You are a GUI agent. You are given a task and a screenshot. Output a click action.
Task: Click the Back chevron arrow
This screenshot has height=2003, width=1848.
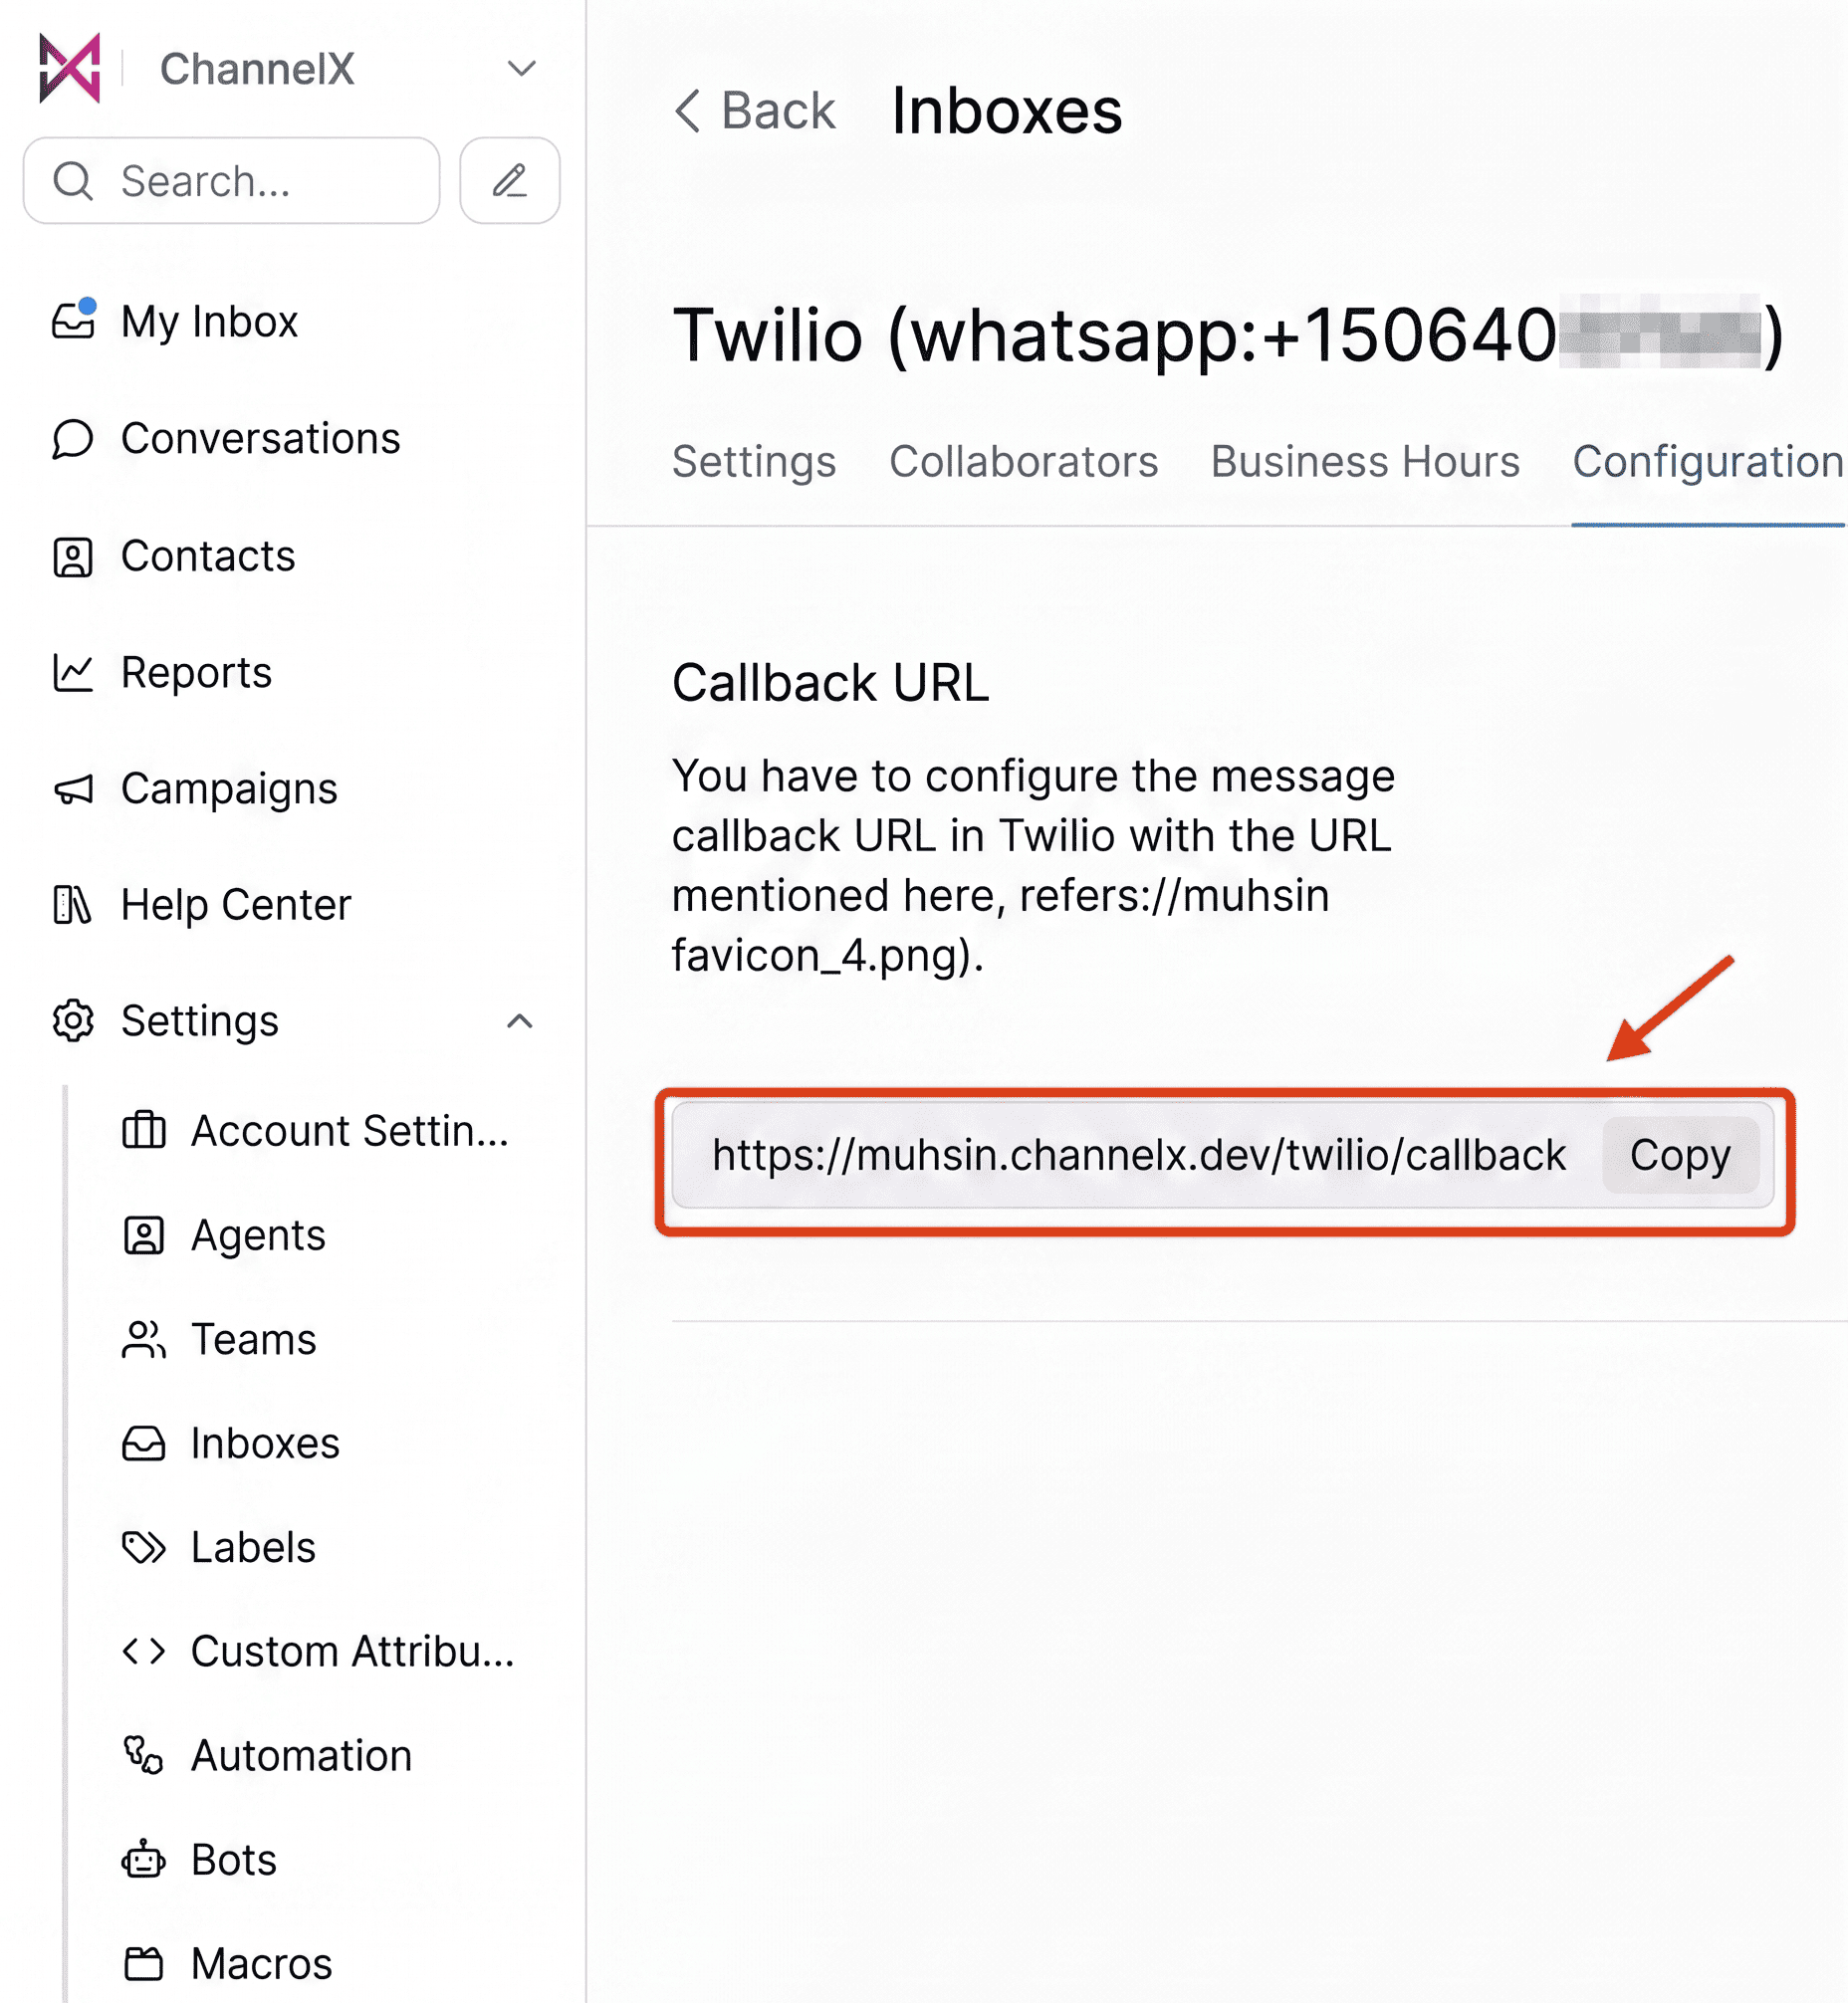click(687, 110)
